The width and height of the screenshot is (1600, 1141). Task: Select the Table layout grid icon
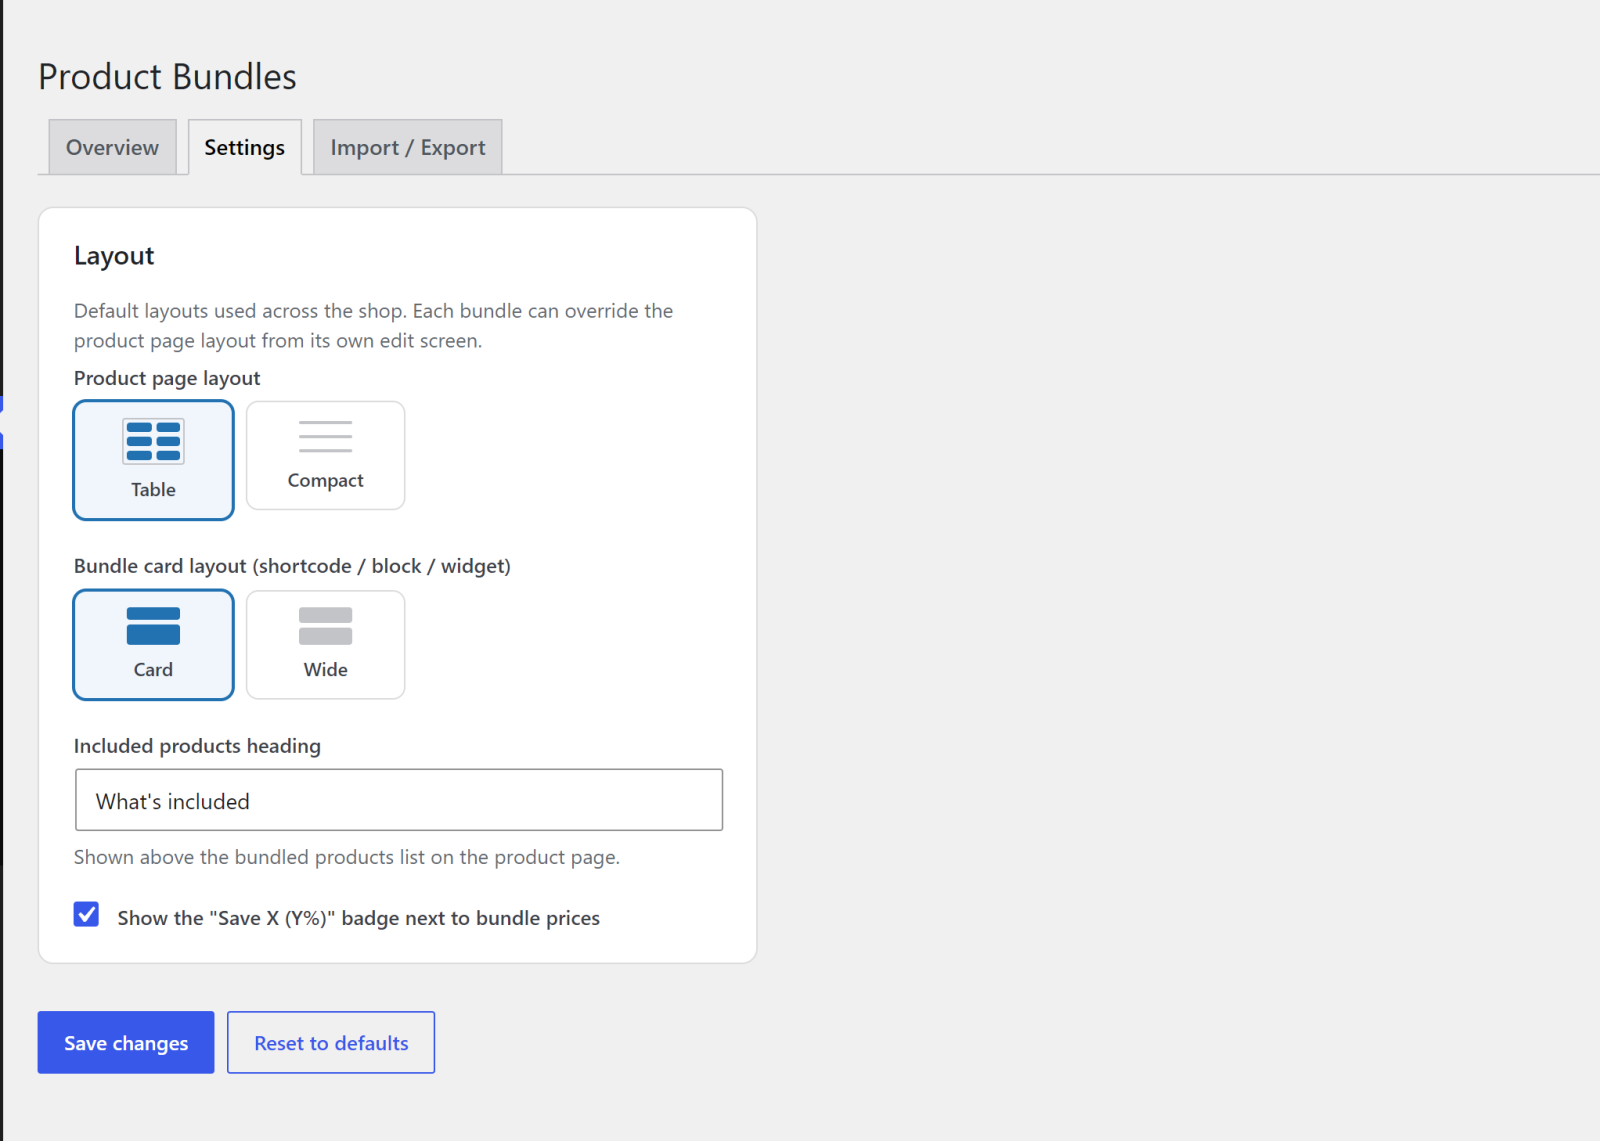pos(153,441)
